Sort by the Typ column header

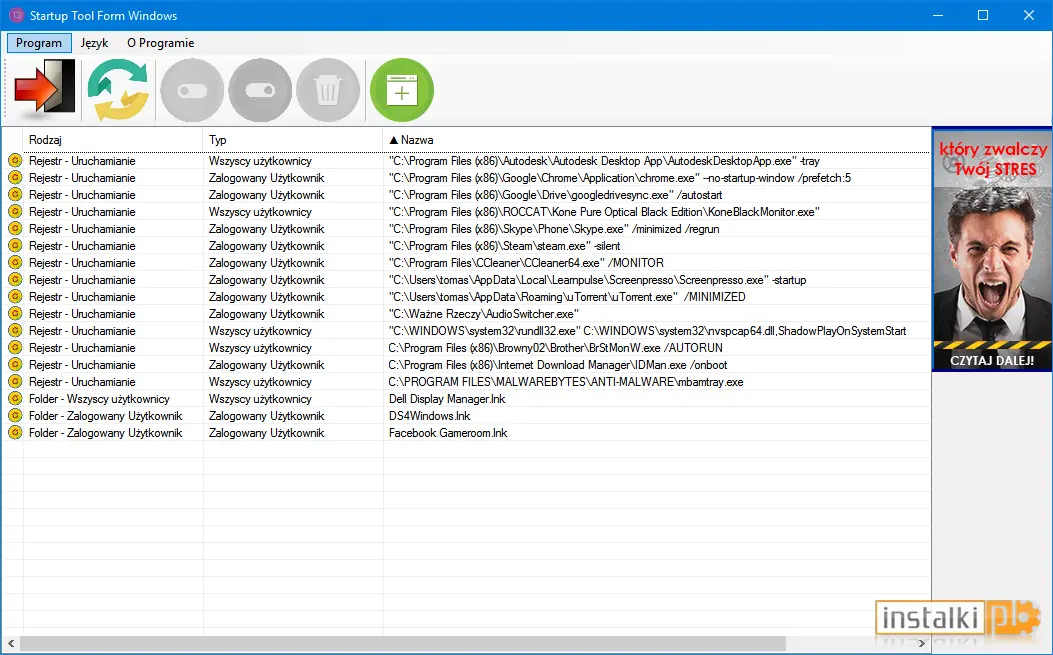[293, 140]
